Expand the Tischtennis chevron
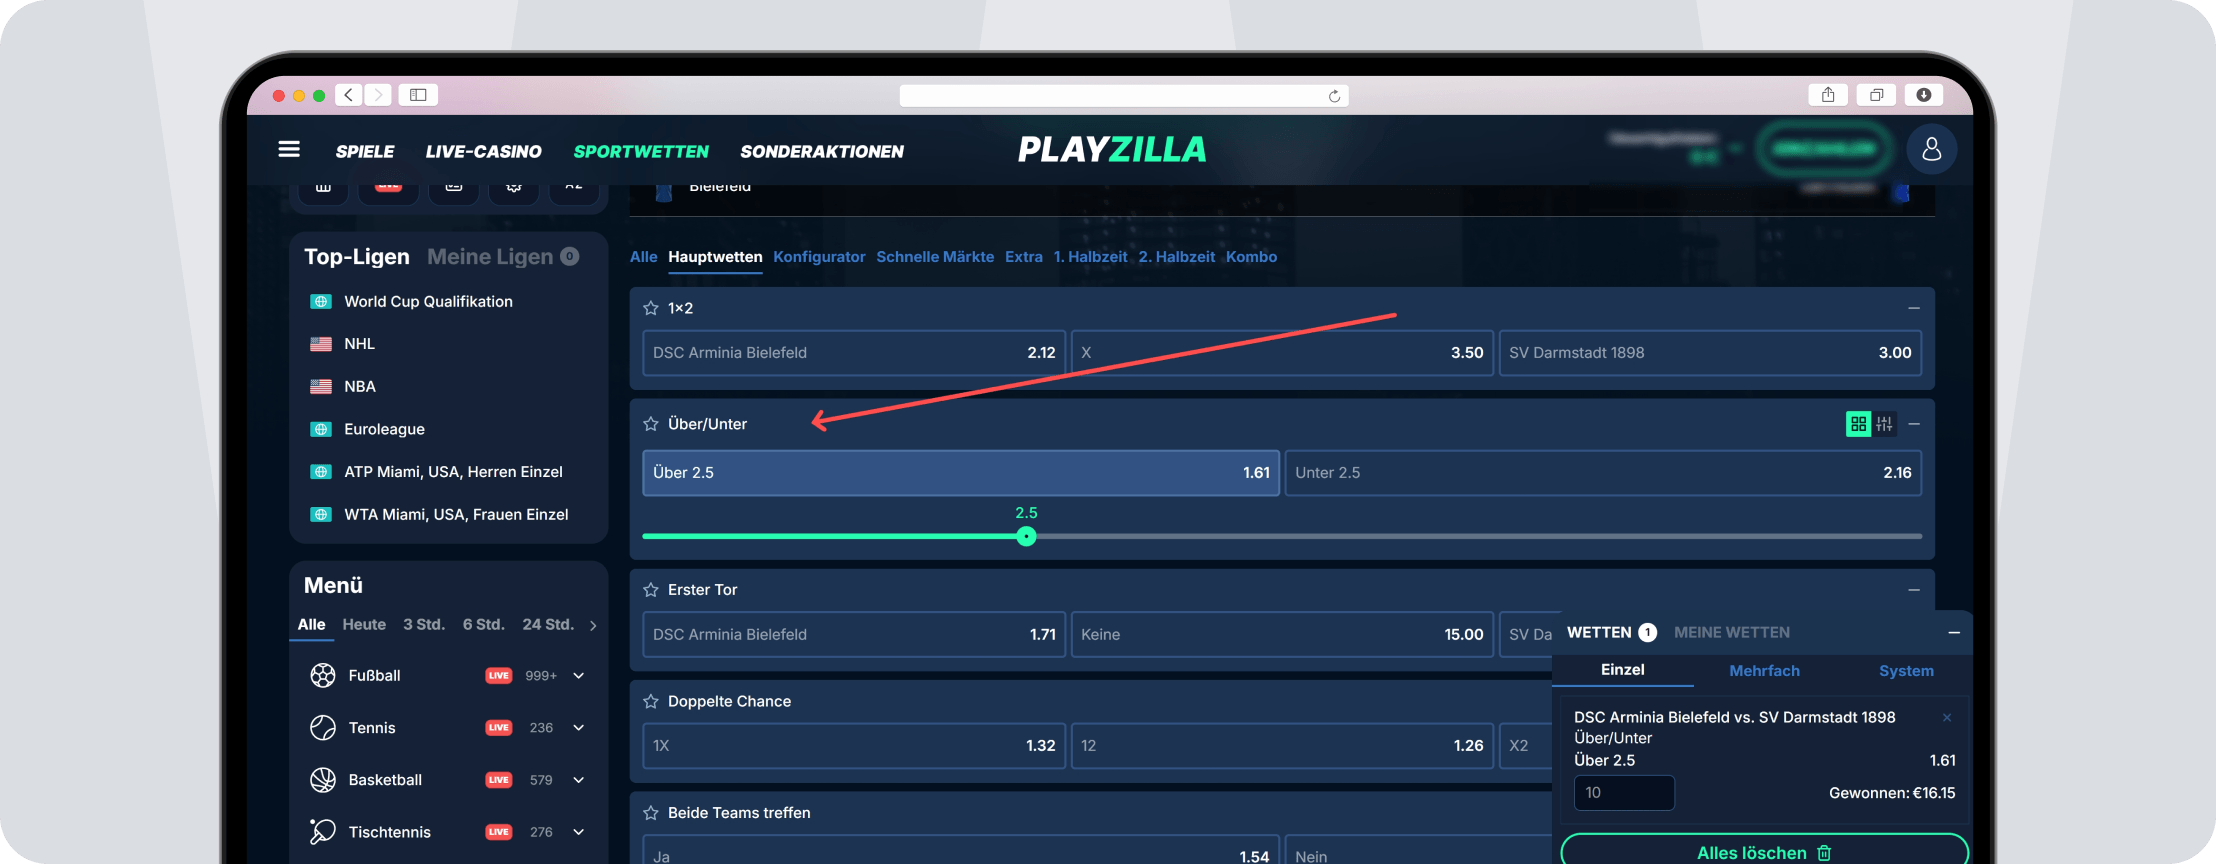The height and width of the screenshot is (864, 2216). (x=579, y=832)
